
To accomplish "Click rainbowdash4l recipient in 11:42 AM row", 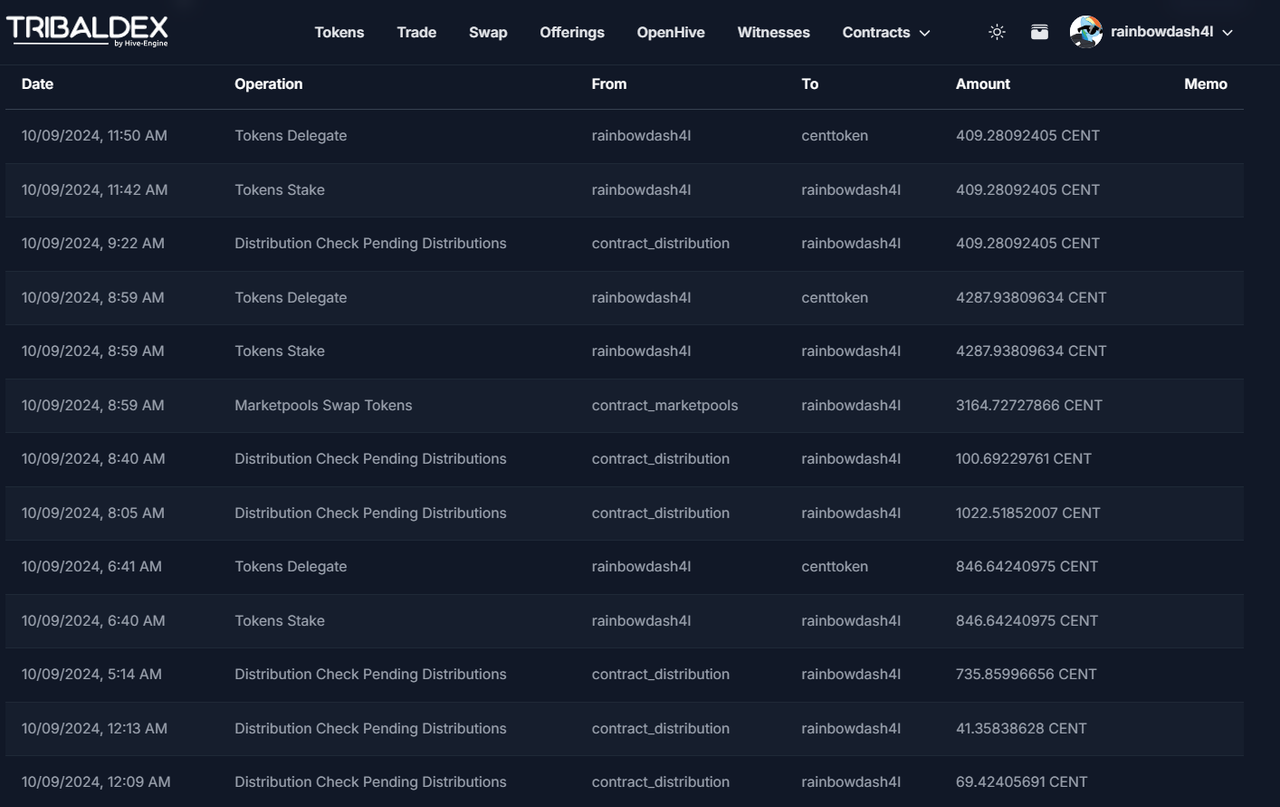I will pos(851,190).
